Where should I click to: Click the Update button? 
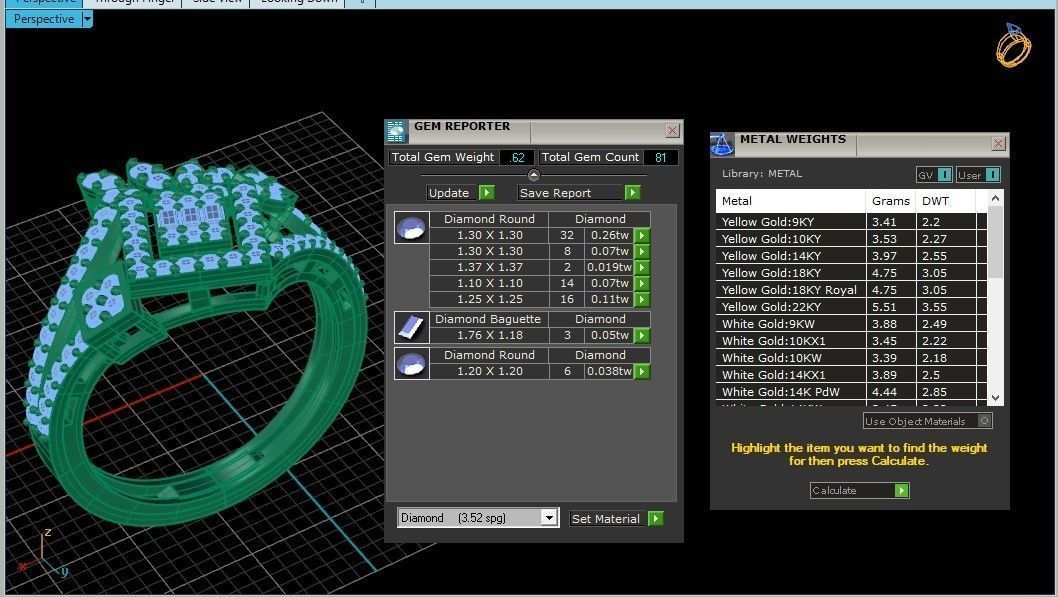point(453,193)
